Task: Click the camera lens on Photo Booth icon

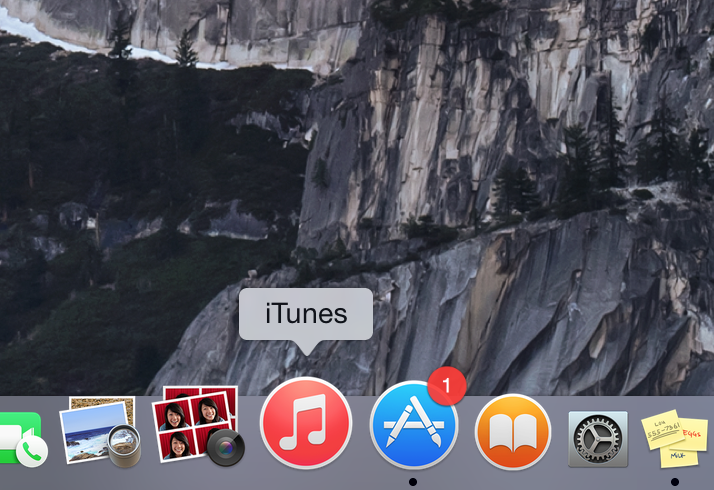Action: tap(226, 449)
